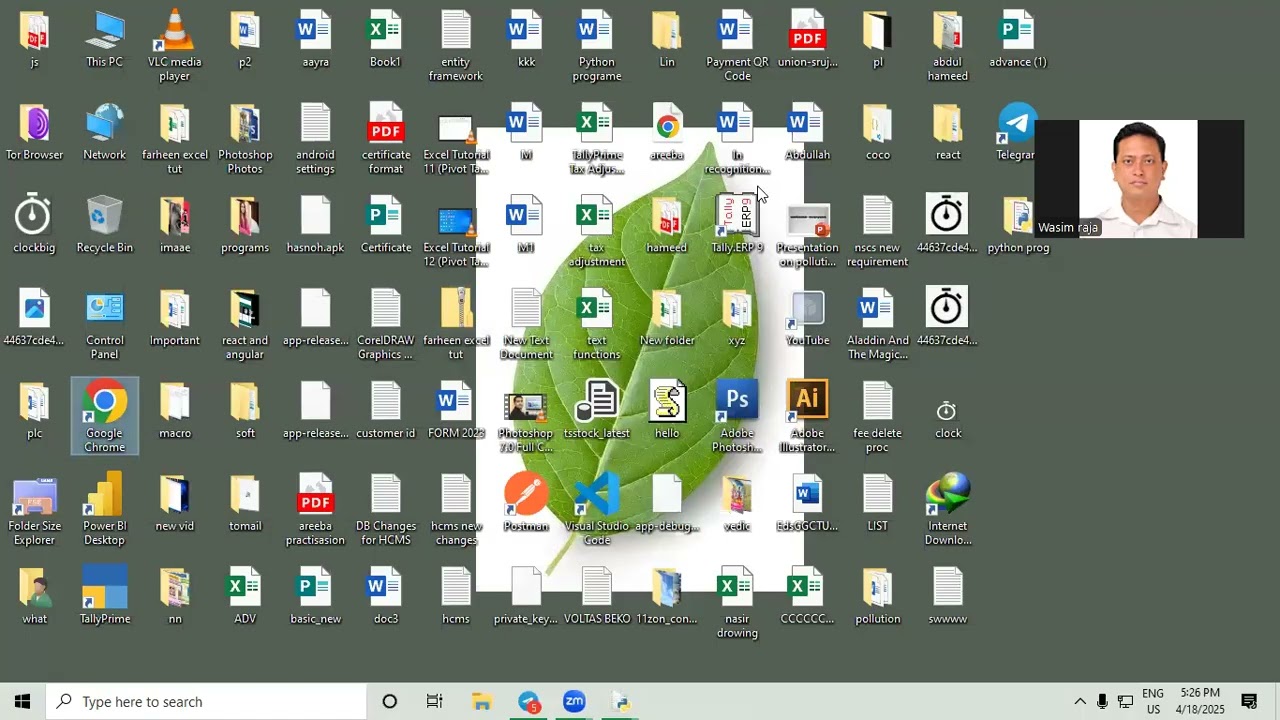
Task: Click the Photoshop Photos folder
Action: (245, 139)
